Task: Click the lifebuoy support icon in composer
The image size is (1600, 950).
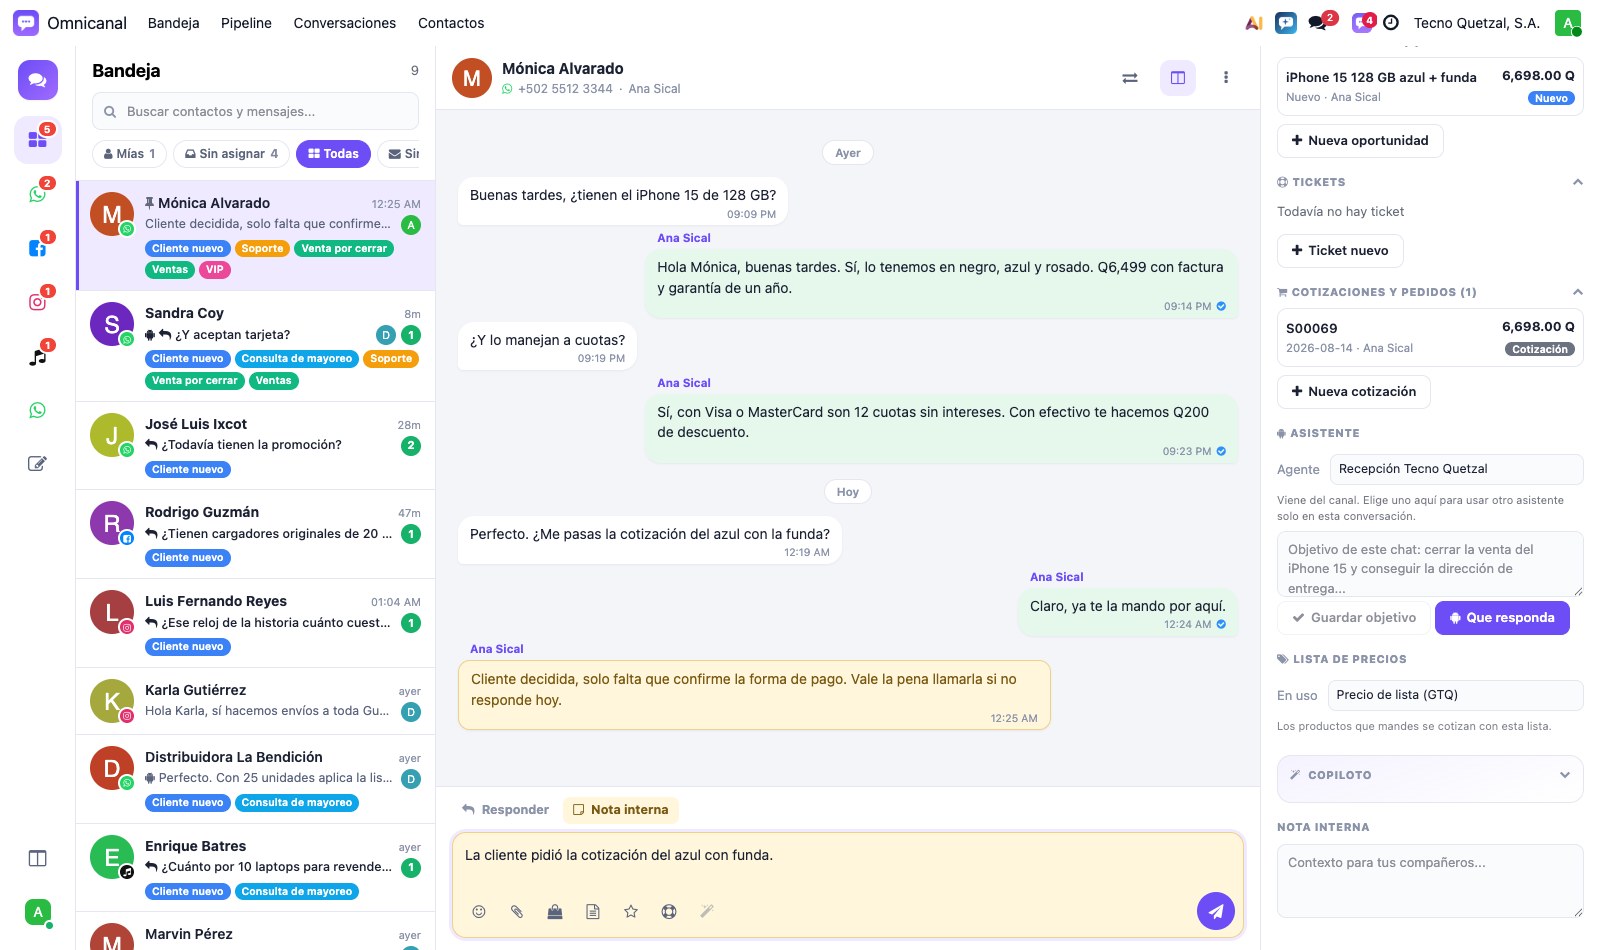Action: pos(669,911)
